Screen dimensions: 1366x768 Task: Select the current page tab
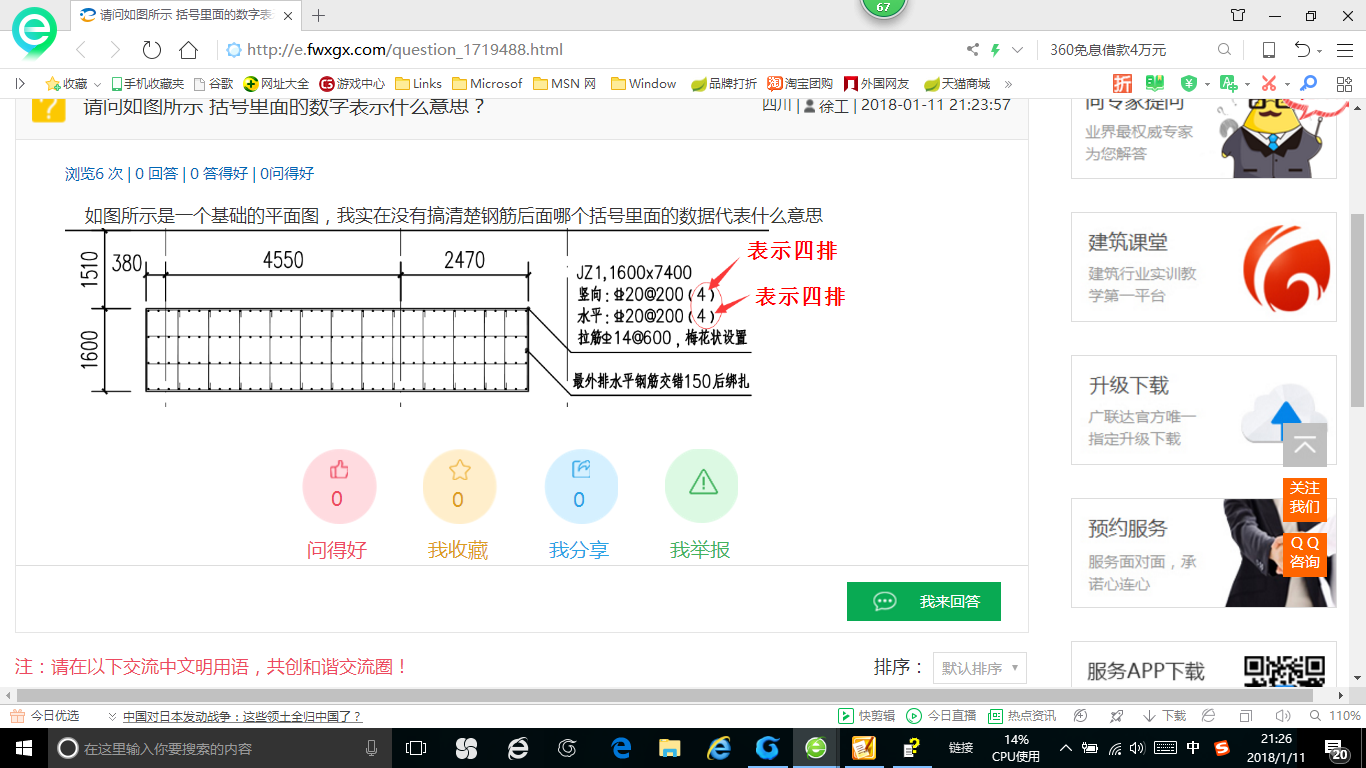(x=185, y=15)
